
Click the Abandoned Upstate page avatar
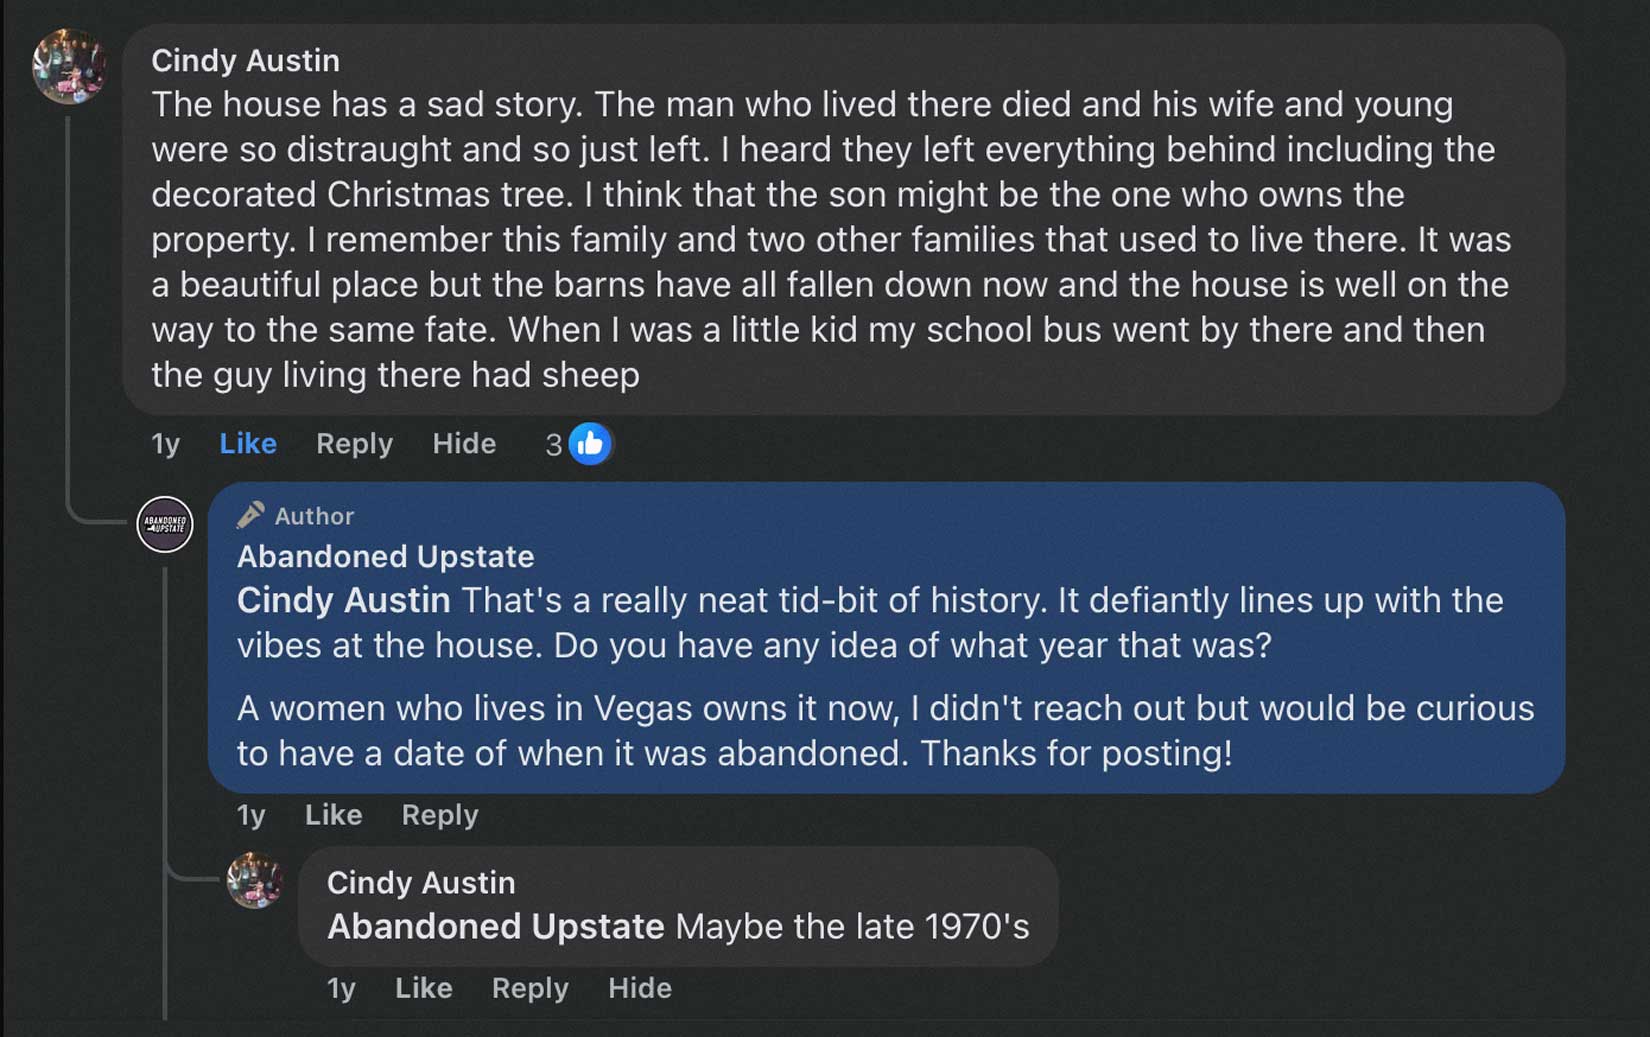165,523
